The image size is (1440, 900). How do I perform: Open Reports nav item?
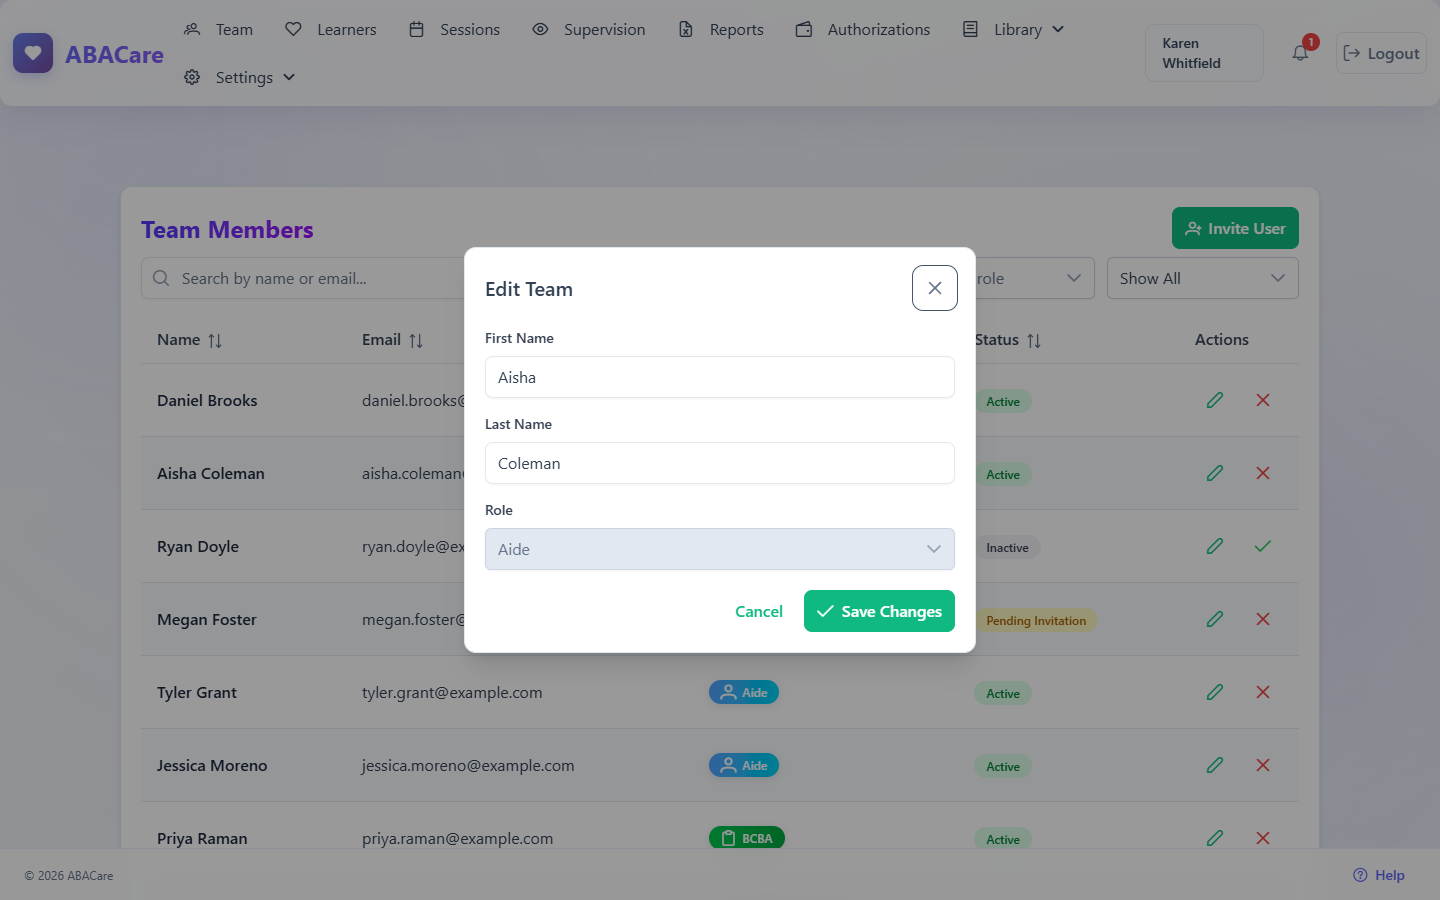[x=721, y=29]
